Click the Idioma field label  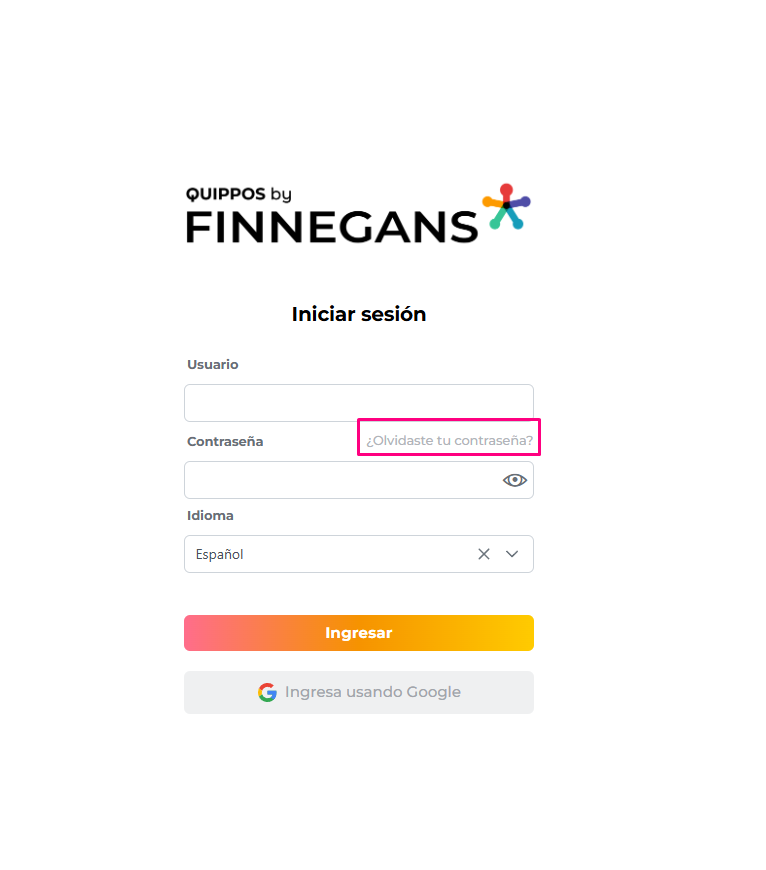coord(210,516)
